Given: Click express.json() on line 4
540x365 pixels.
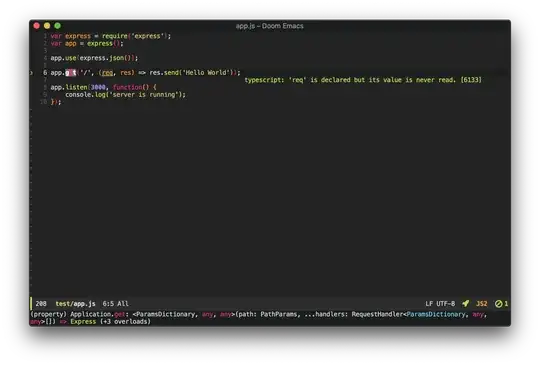Looking at the screenshot, I should [x=105, y=58].
